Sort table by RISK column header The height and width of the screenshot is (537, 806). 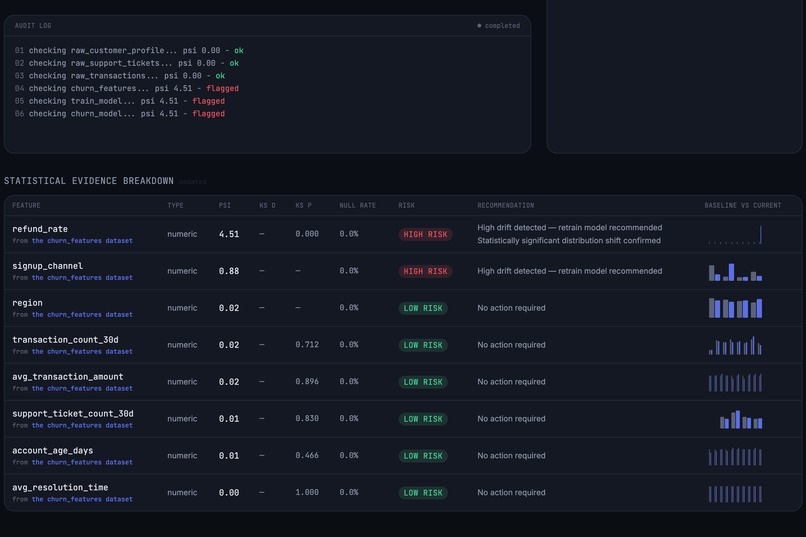tap(406, 206)
